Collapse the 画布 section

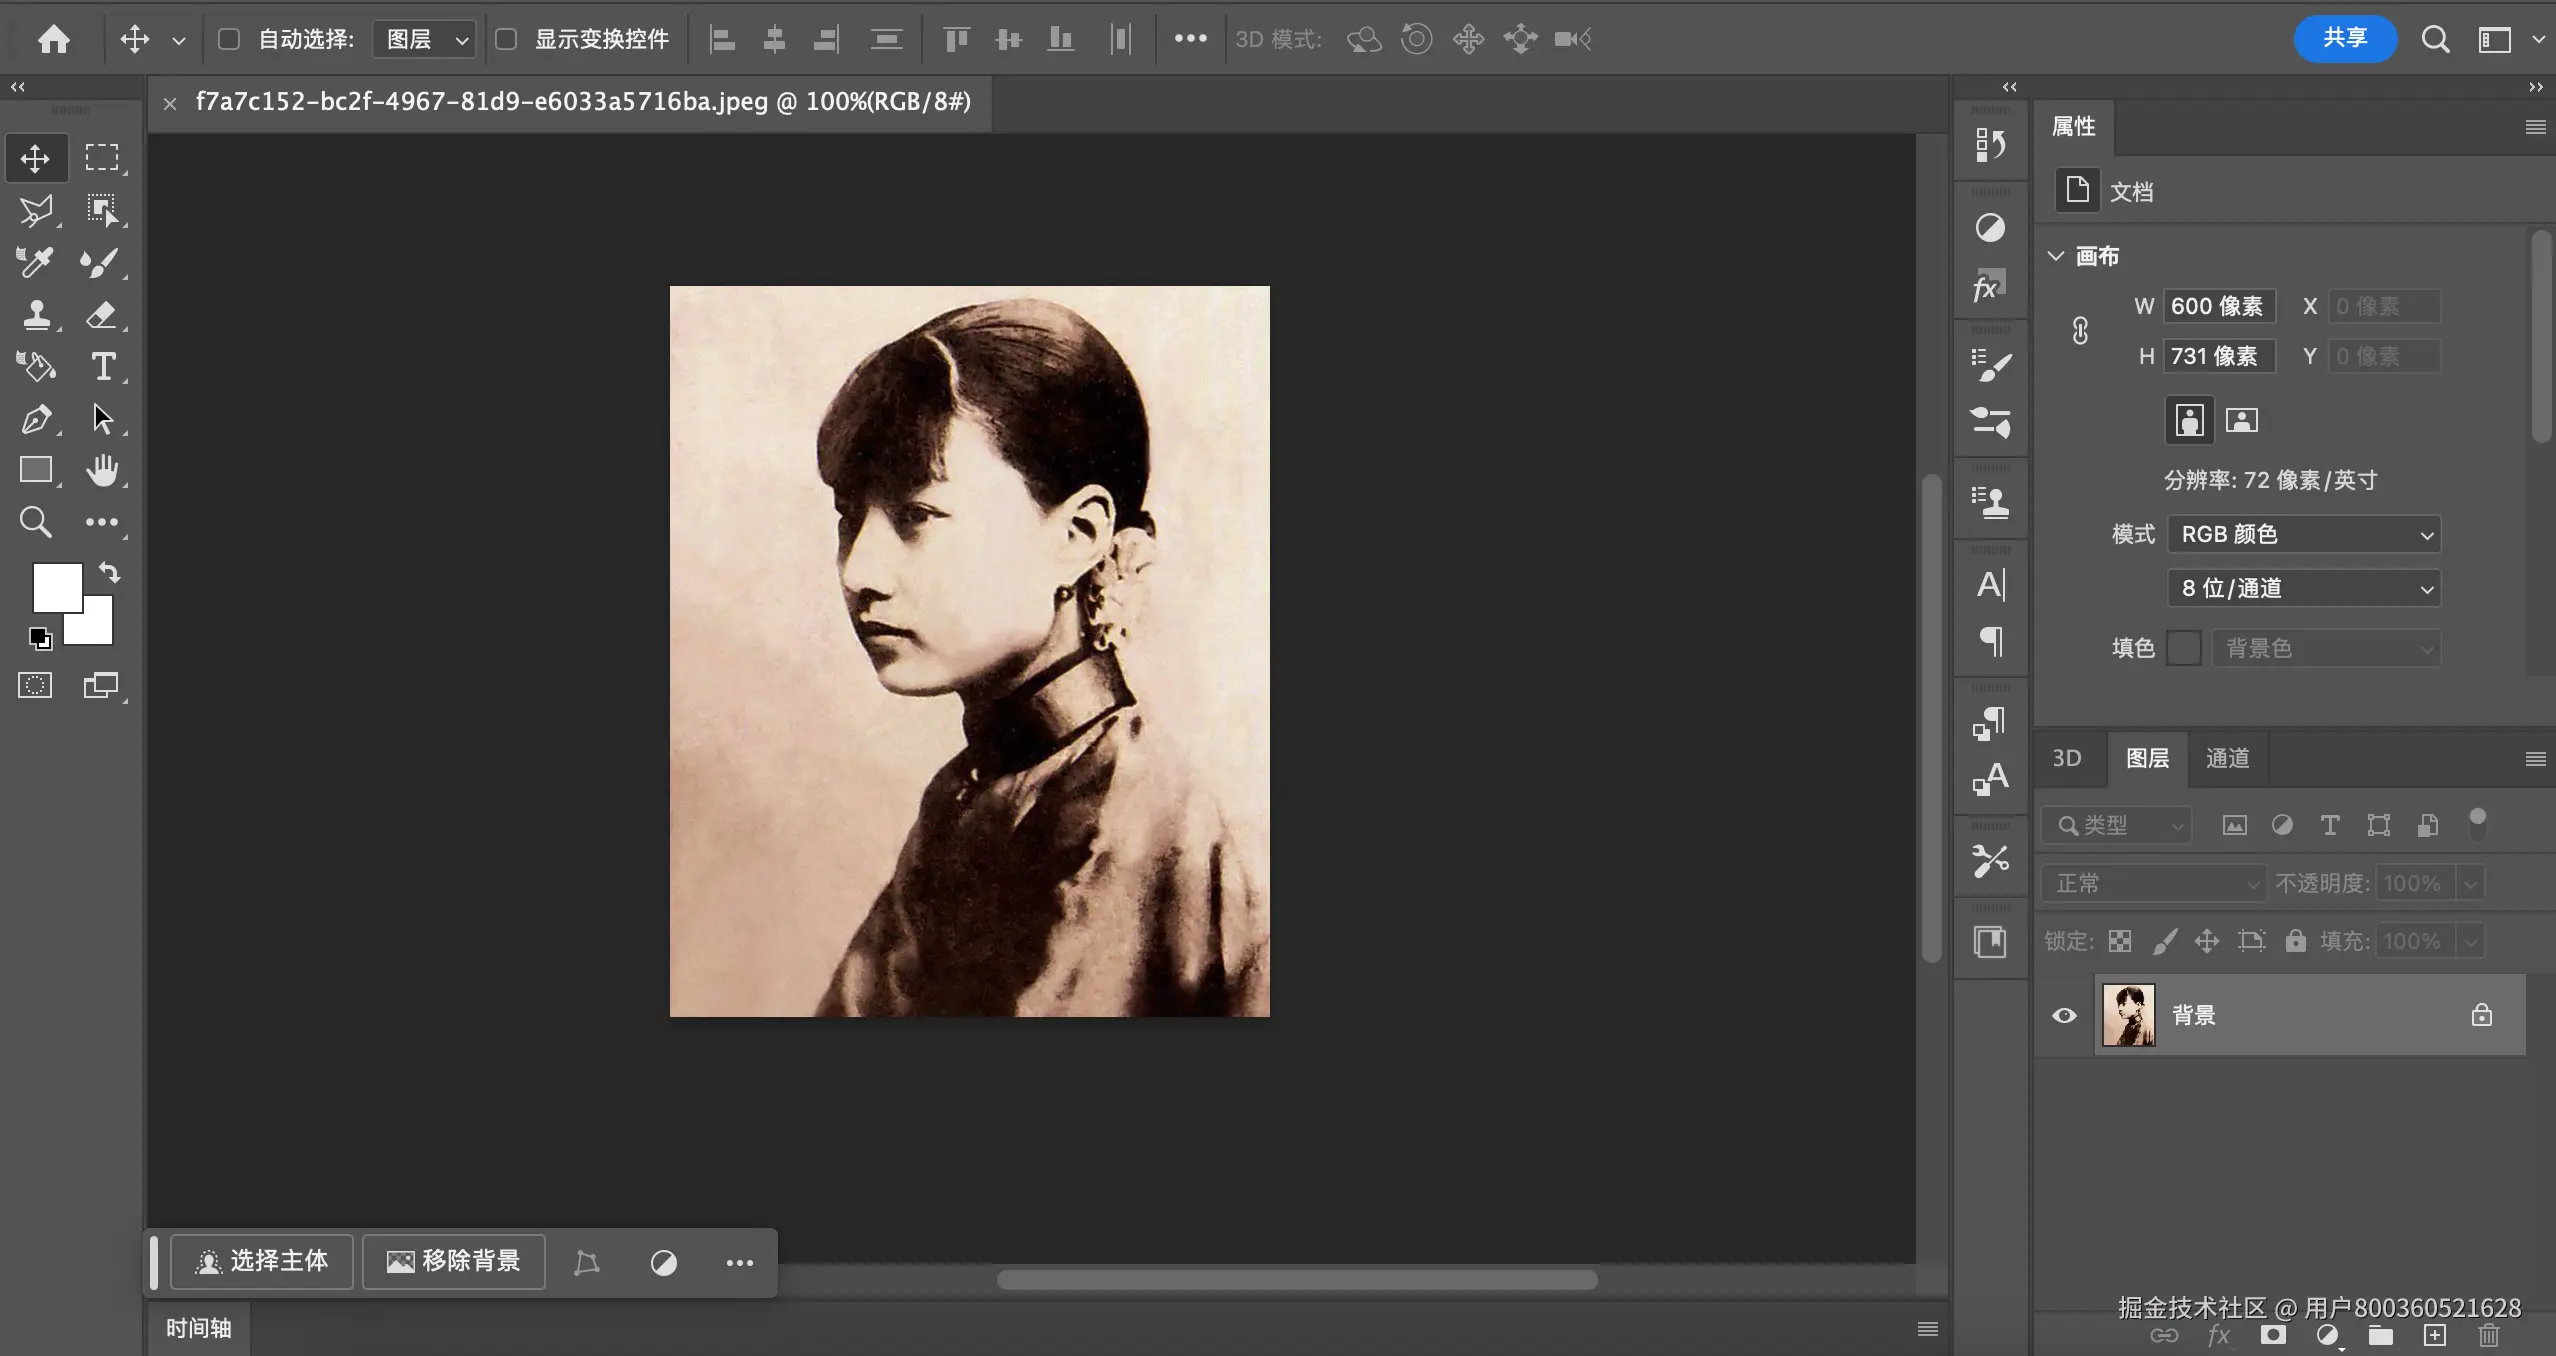tap(2057, 256)
